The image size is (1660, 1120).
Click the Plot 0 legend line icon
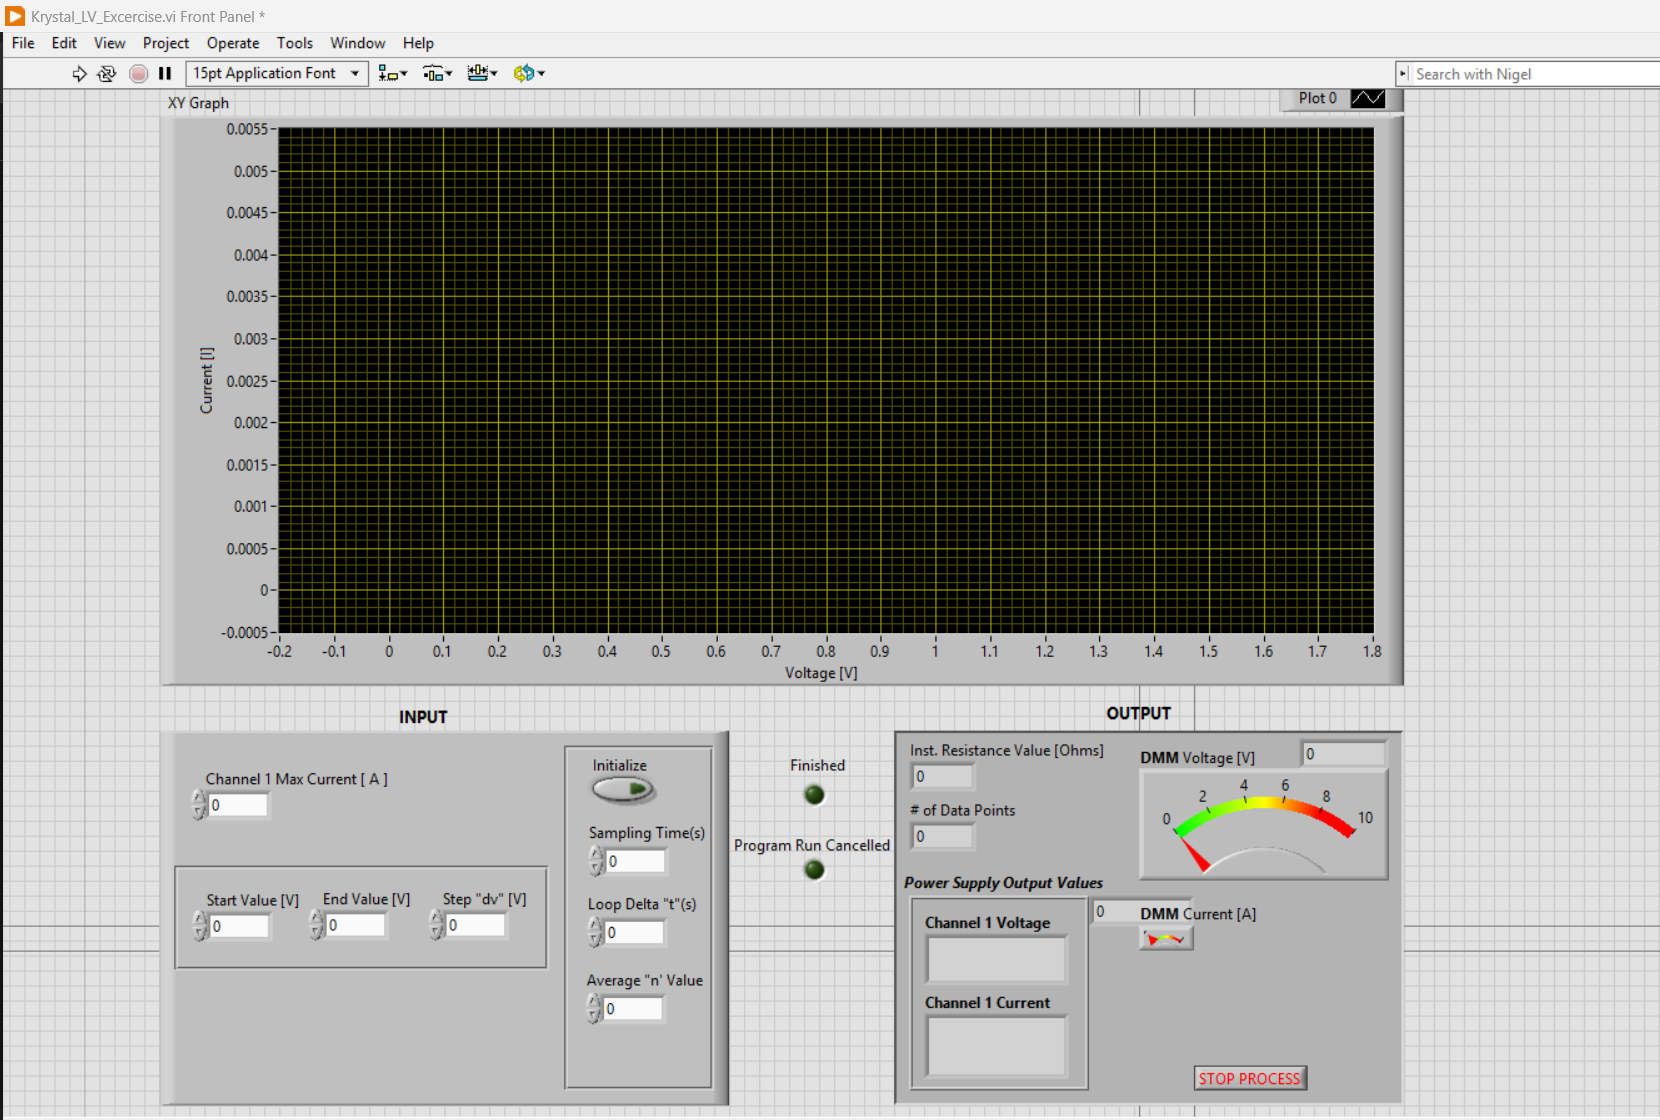[1367, 98]
